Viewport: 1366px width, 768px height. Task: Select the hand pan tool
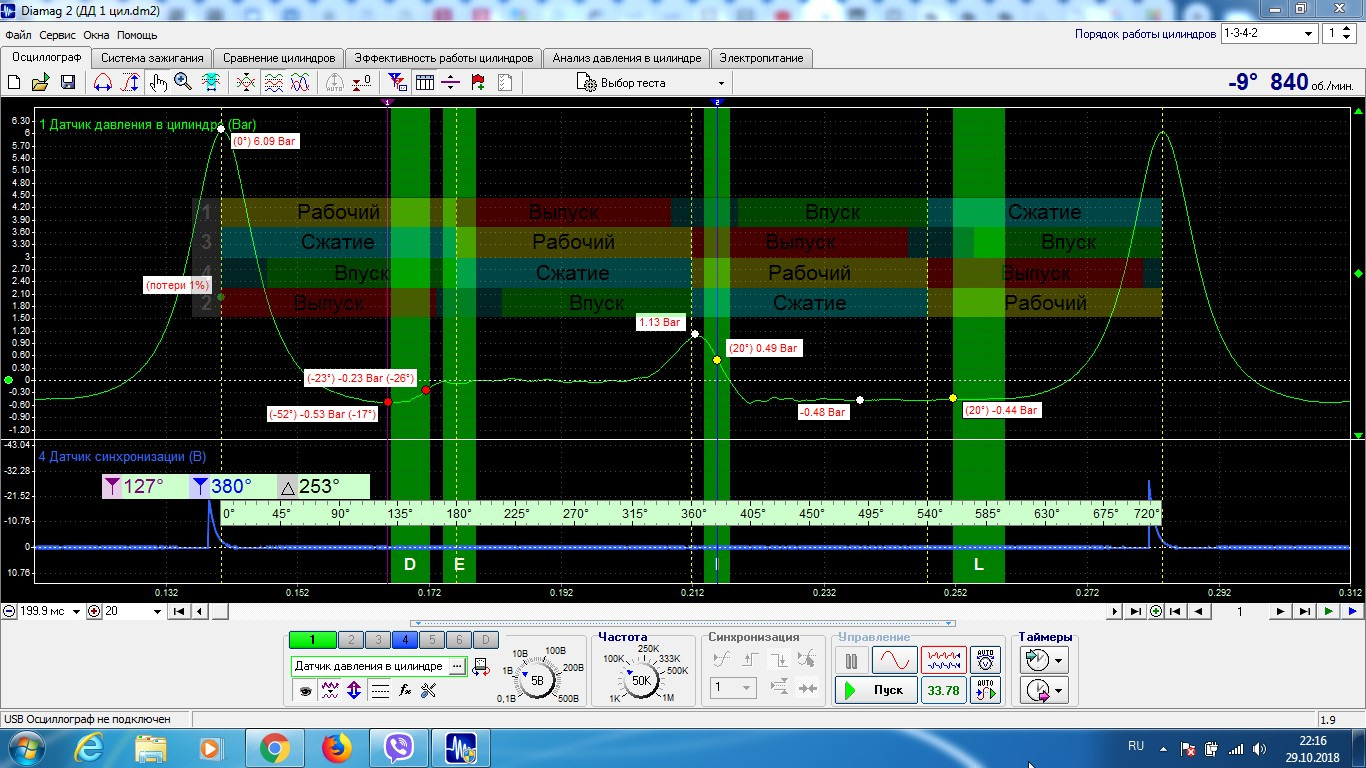tap(158, 83)
